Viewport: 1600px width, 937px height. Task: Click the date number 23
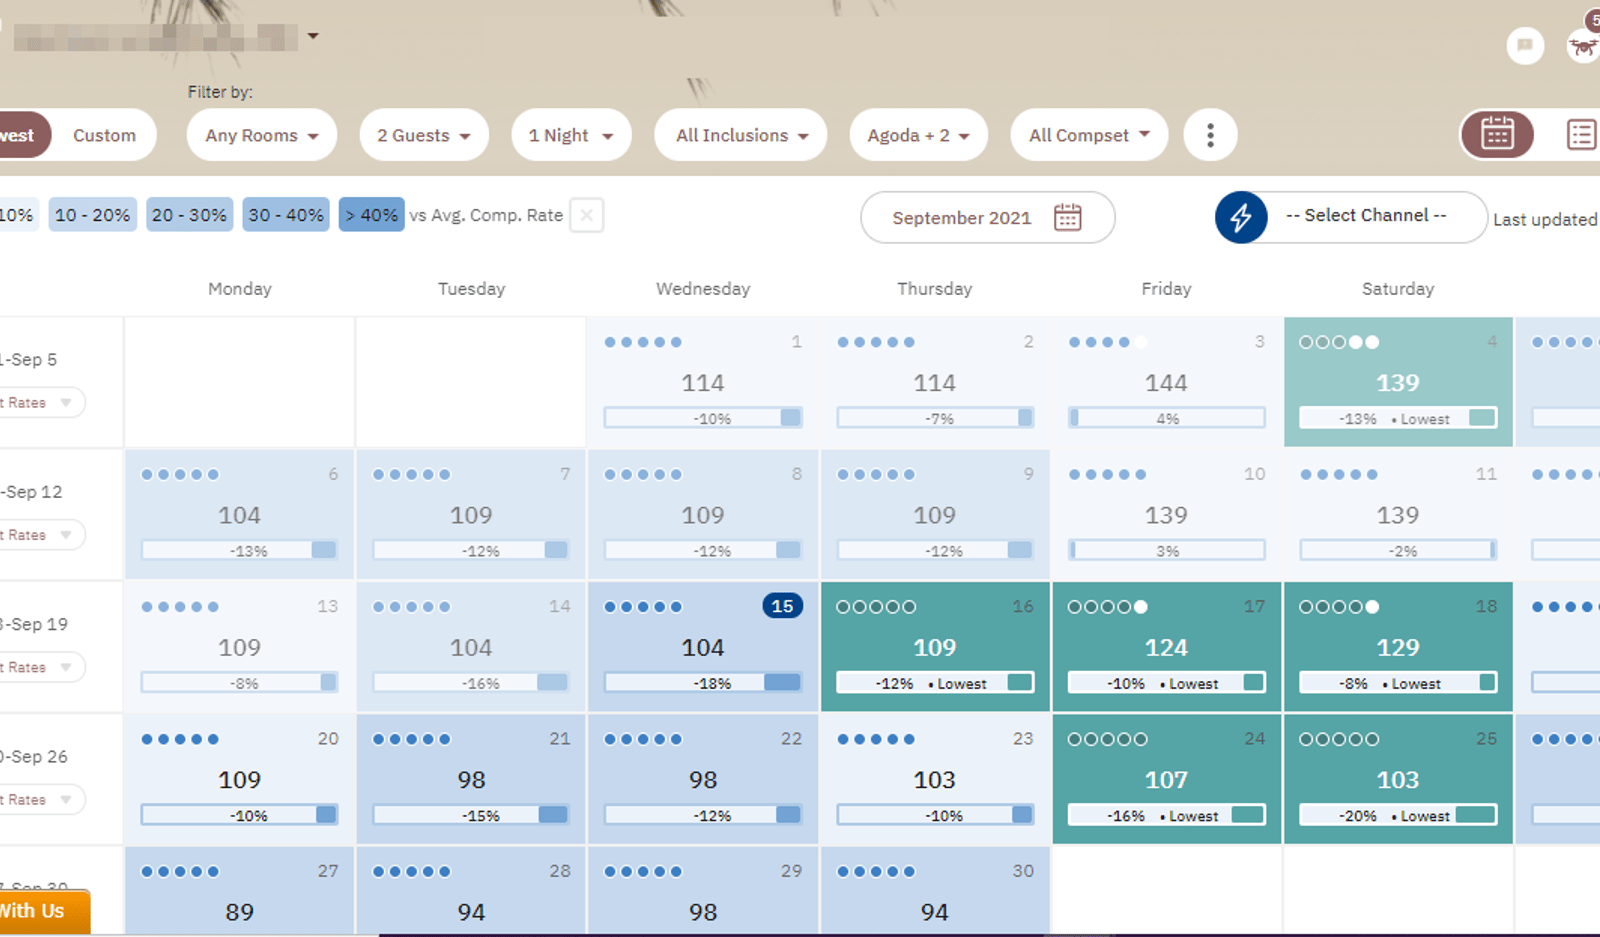tap(1023, 738)
